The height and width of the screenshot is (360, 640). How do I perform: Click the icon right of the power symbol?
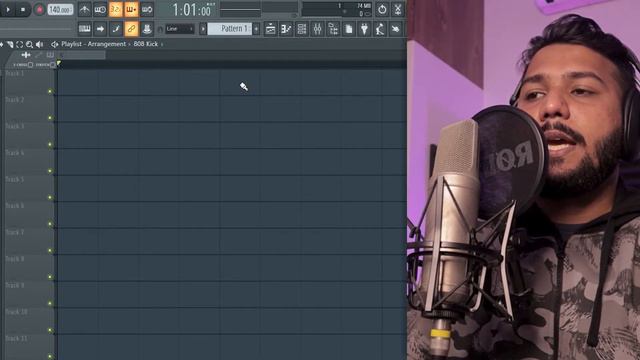(398, 9)
